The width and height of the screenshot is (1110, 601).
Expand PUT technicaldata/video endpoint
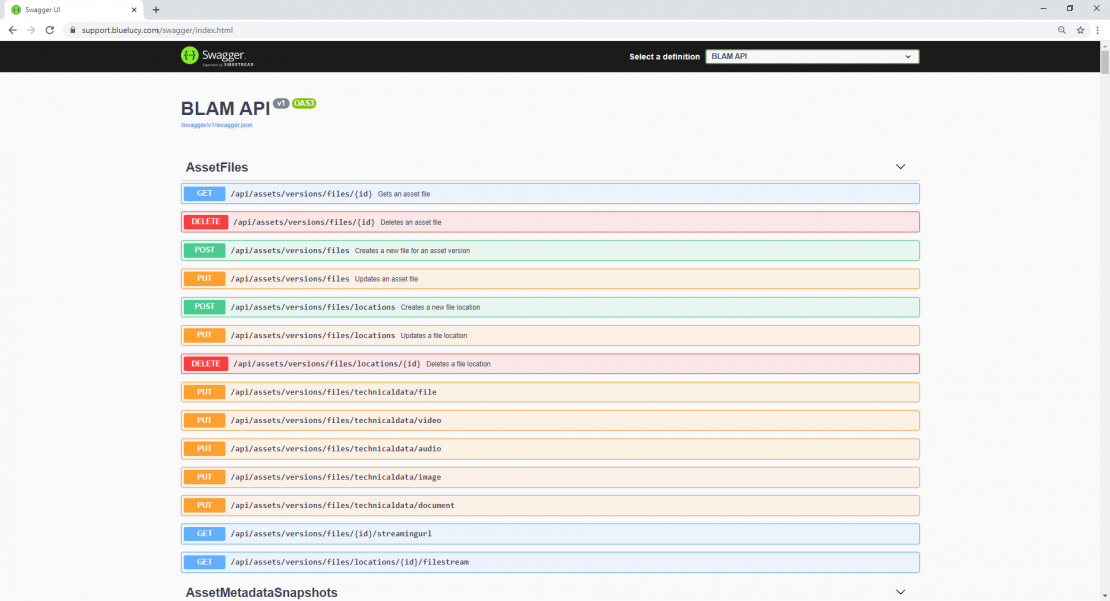[x=550, y=420]
